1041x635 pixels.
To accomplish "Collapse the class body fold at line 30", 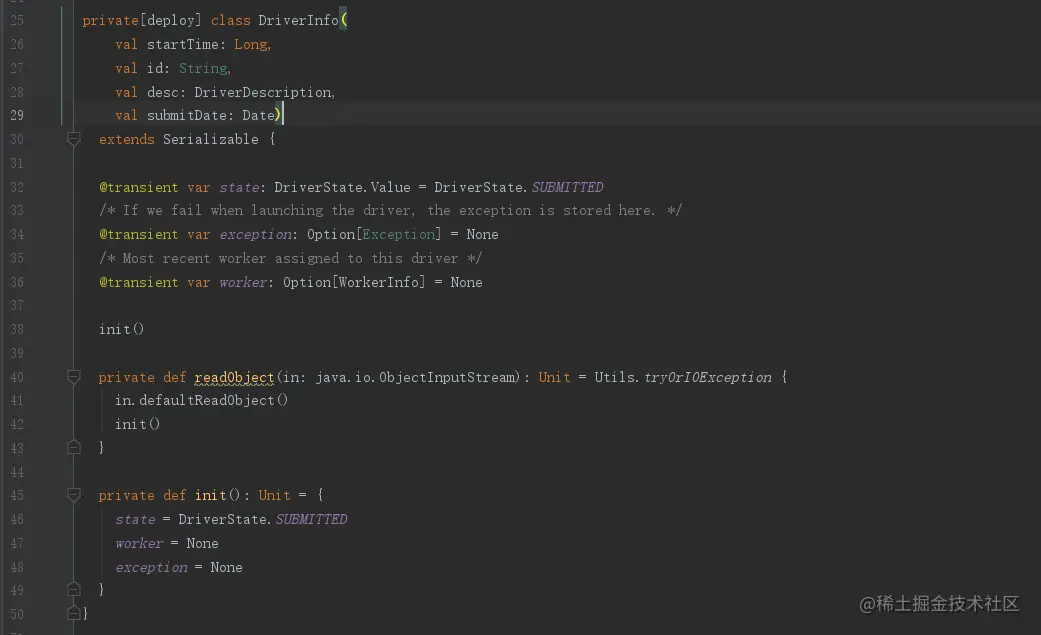I will click(74, 139).
